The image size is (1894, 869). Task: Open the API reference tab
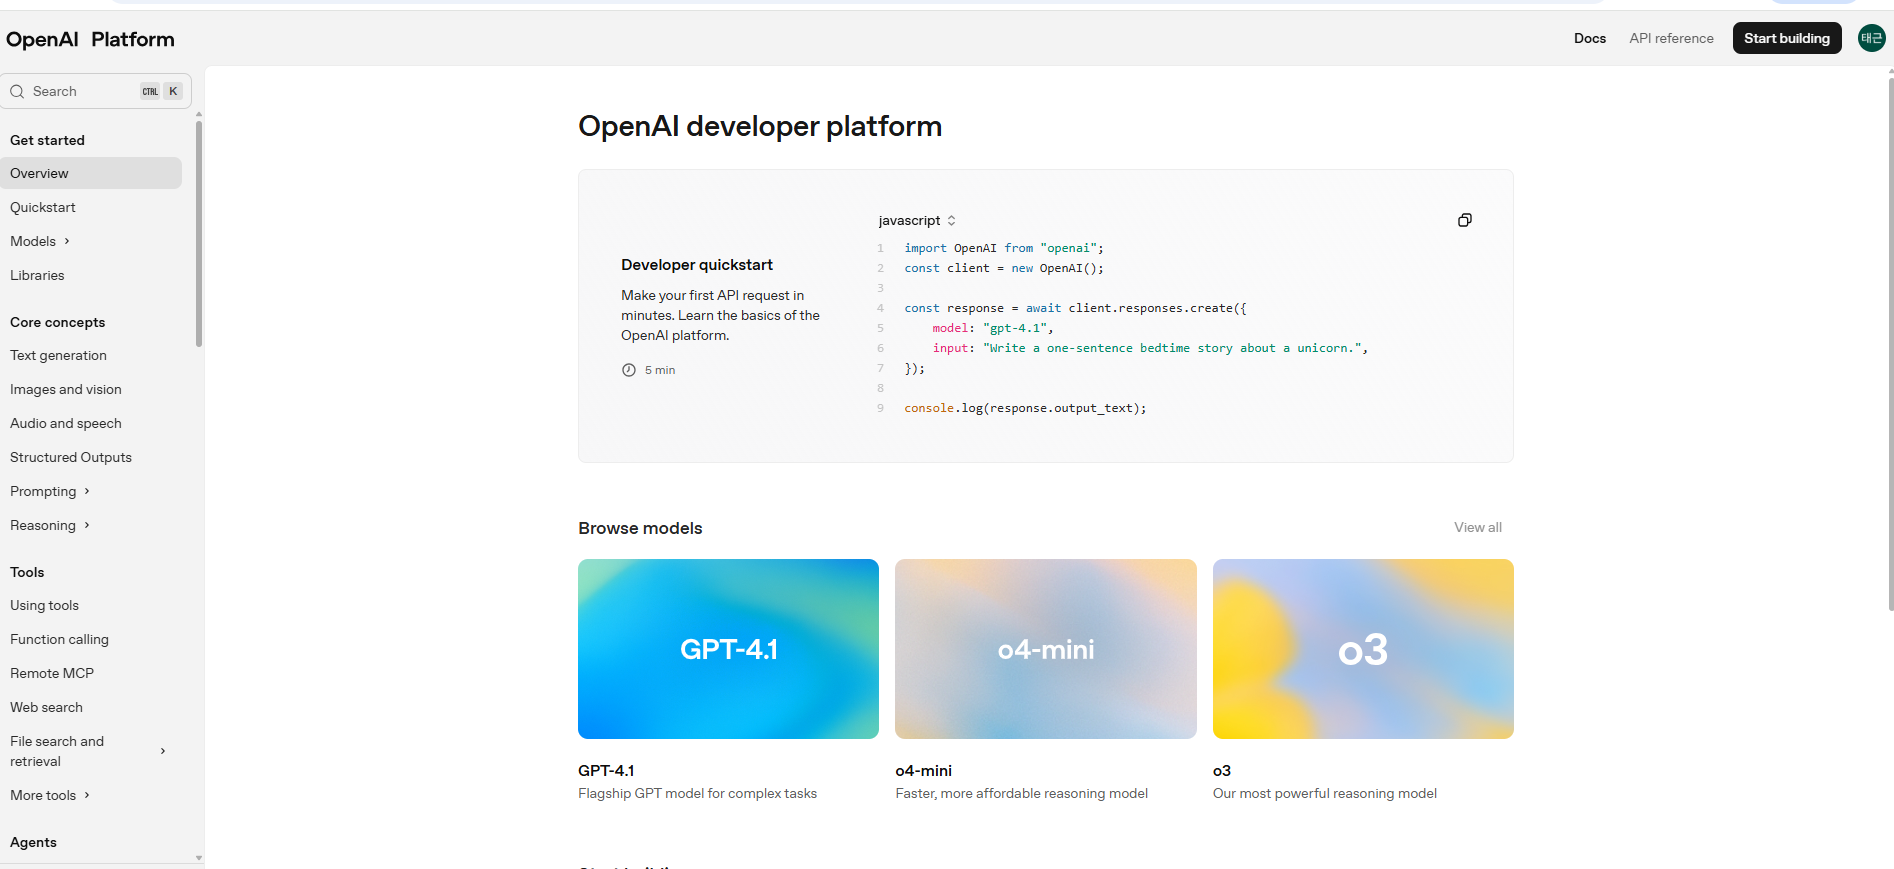coord(1671,38)
